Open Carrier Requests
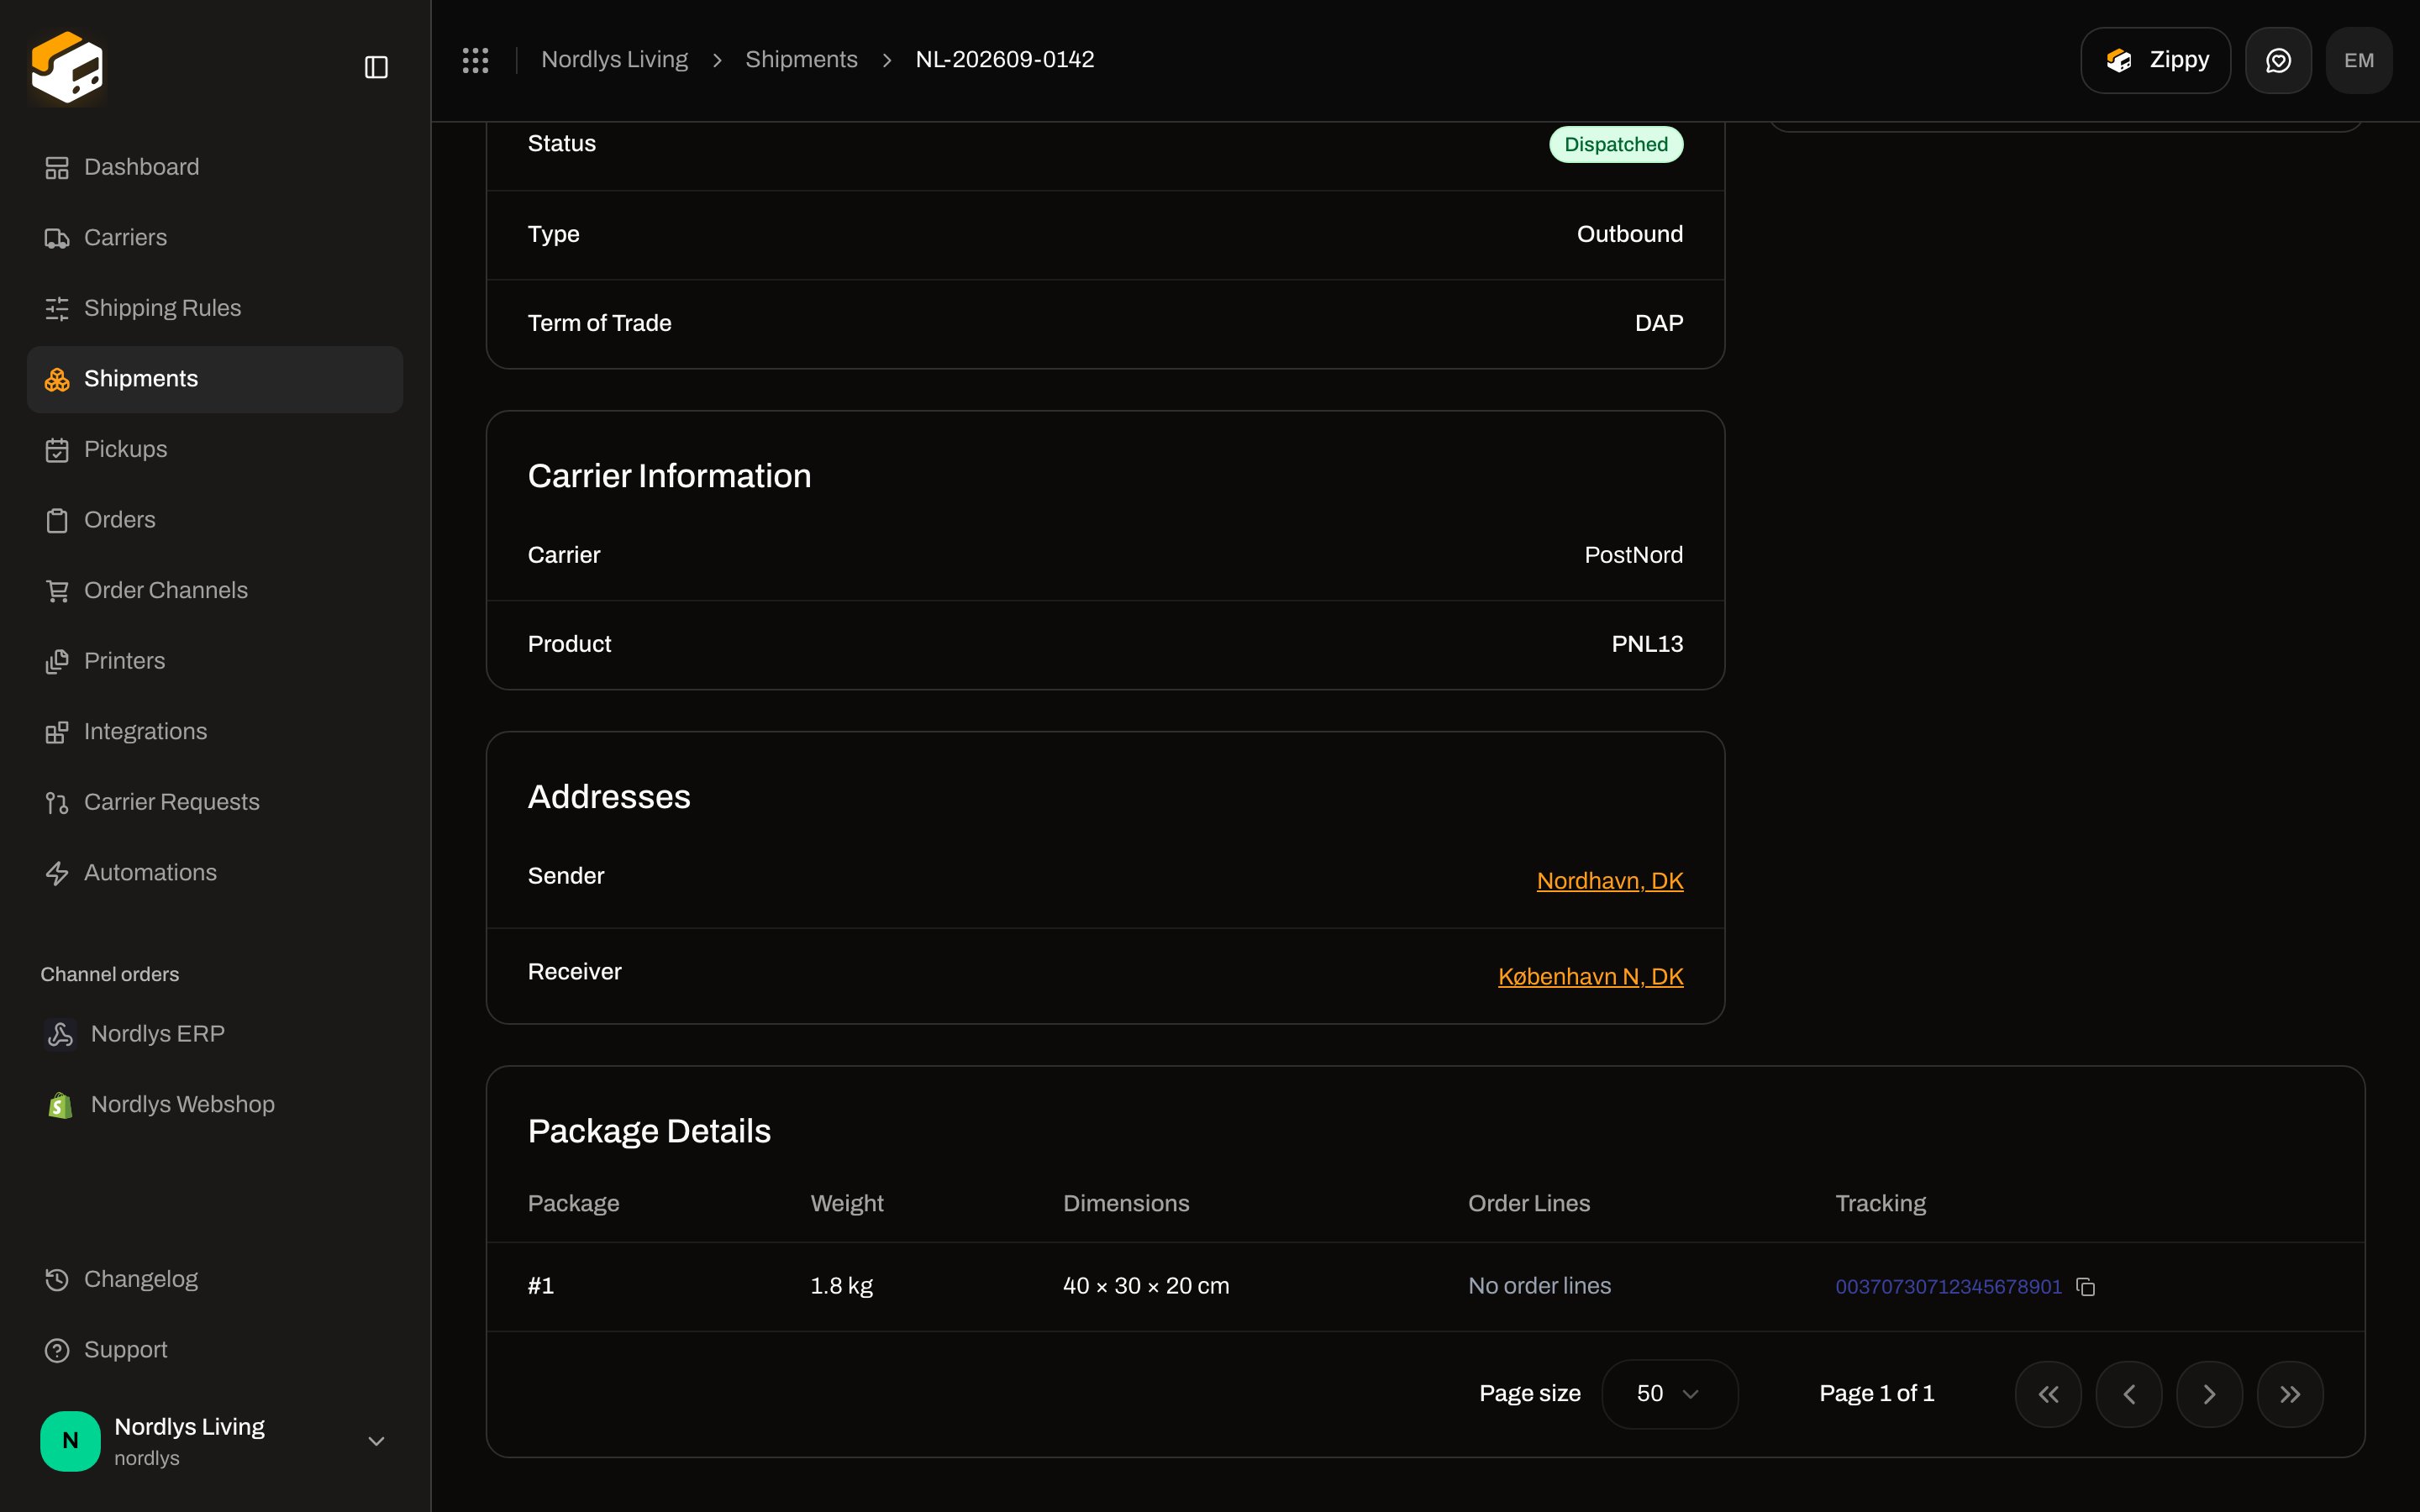2420x1512 pixels. (215, 803)
